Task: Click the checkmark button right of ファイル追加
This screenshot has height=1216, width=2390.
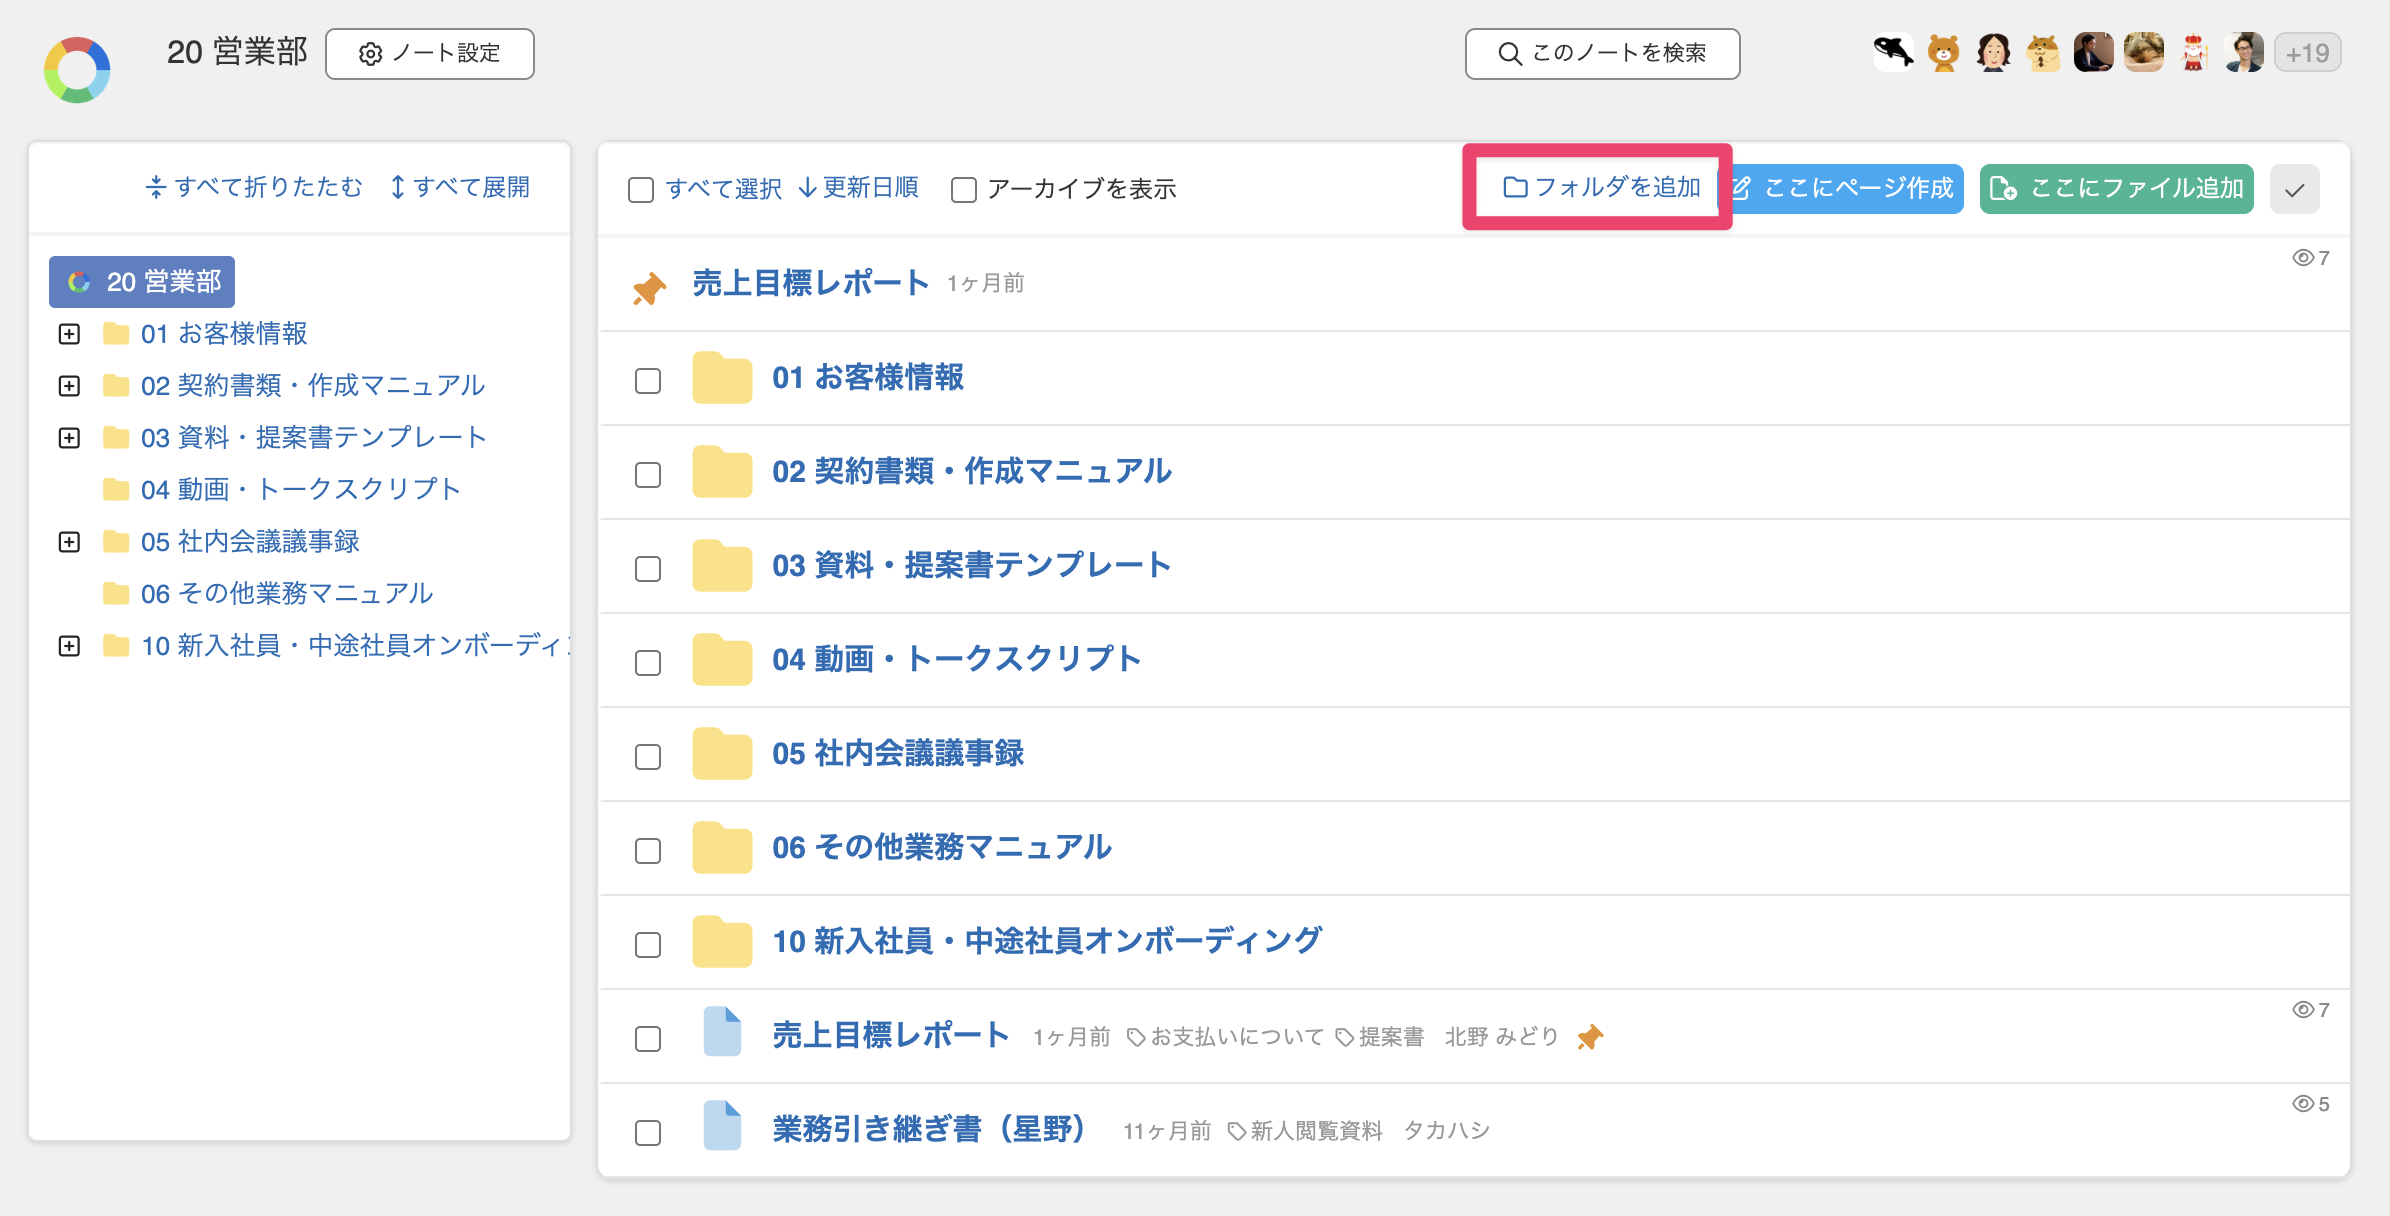Action: click(x=2294, y=189)
